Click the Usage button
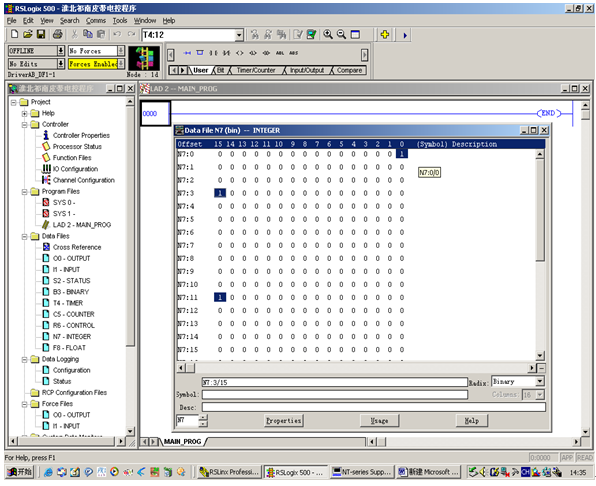 pos(379,421)
